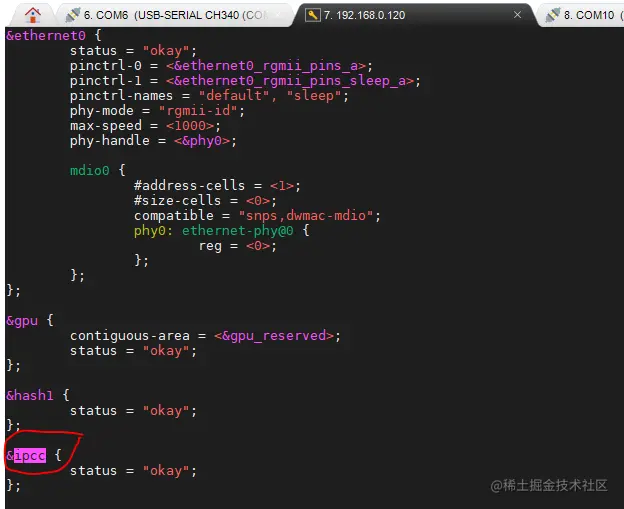Screen dimensions: 624x509
Task: Click the ethernet-phy@0 node name
Action: (238, 230)
